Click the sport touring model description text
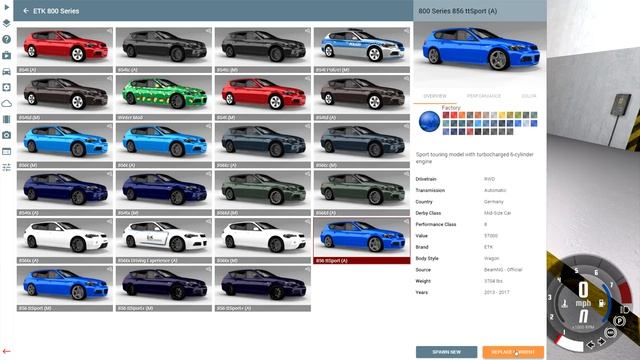 tap(474, 158)
